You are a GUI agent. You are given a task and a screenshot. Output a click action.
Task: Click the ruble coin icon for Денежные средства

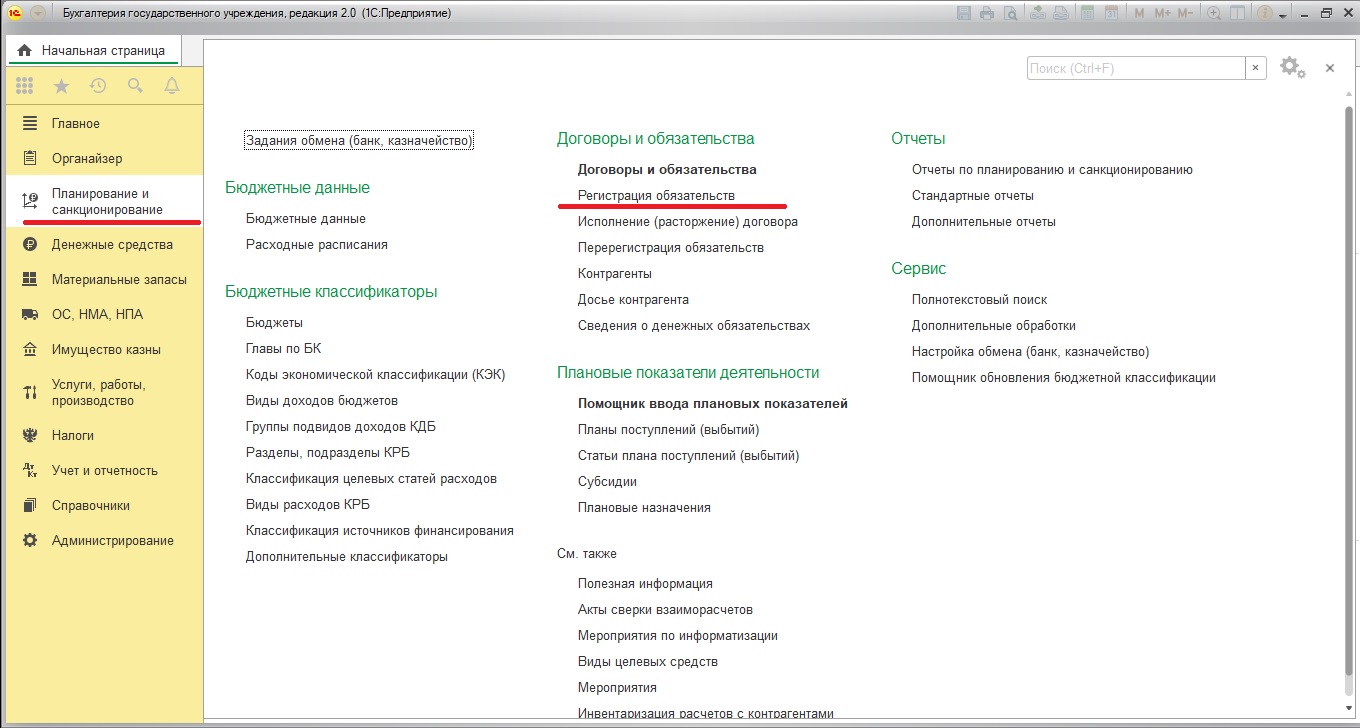click(30, 244)
